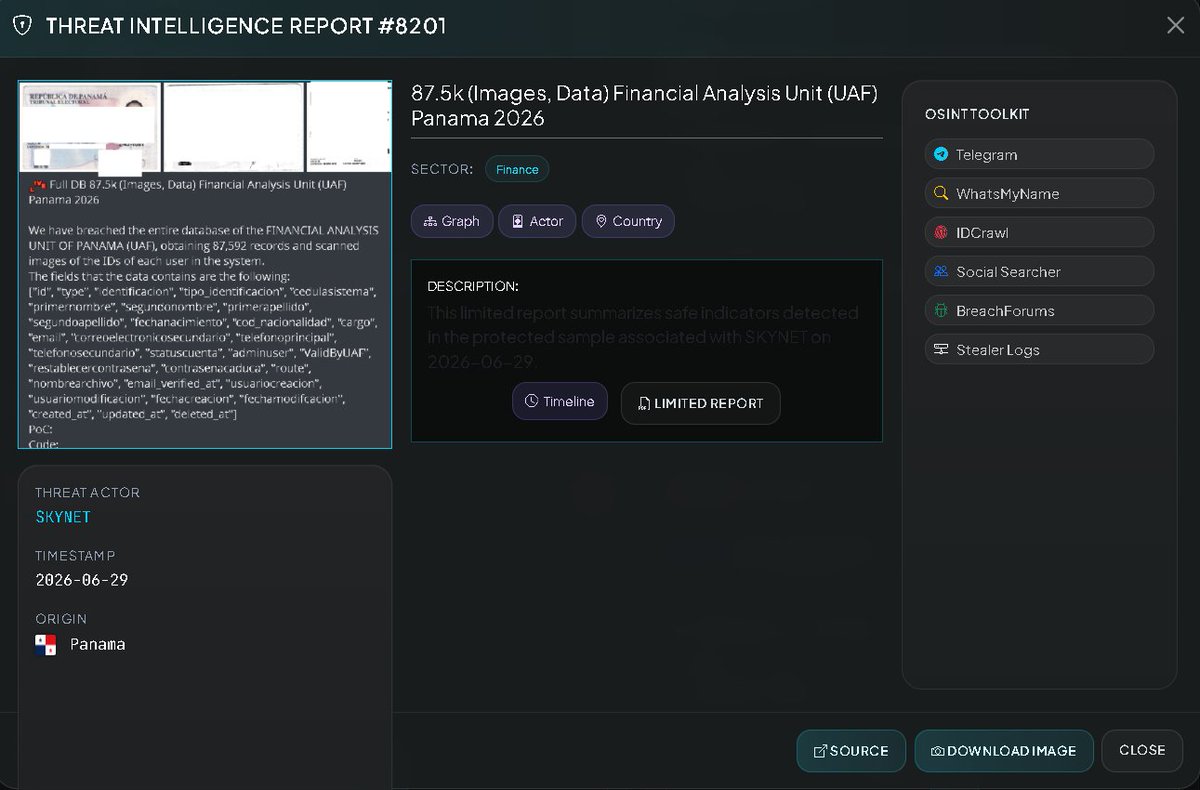Click the SECTOR label
The height and width of the screenshot is (790, 1200).
pyautogui.click(x=442, y=169)
